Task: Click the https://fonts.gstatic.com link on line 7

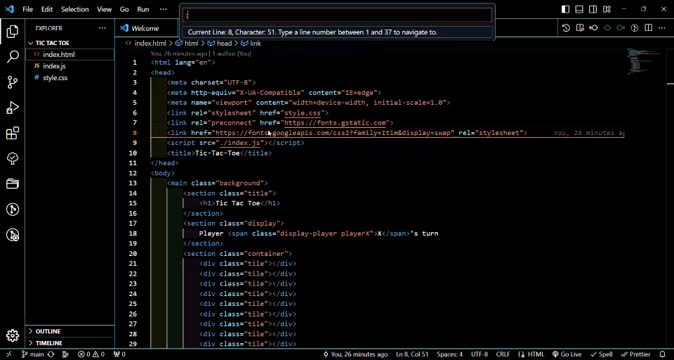Action: click(336, 123)
